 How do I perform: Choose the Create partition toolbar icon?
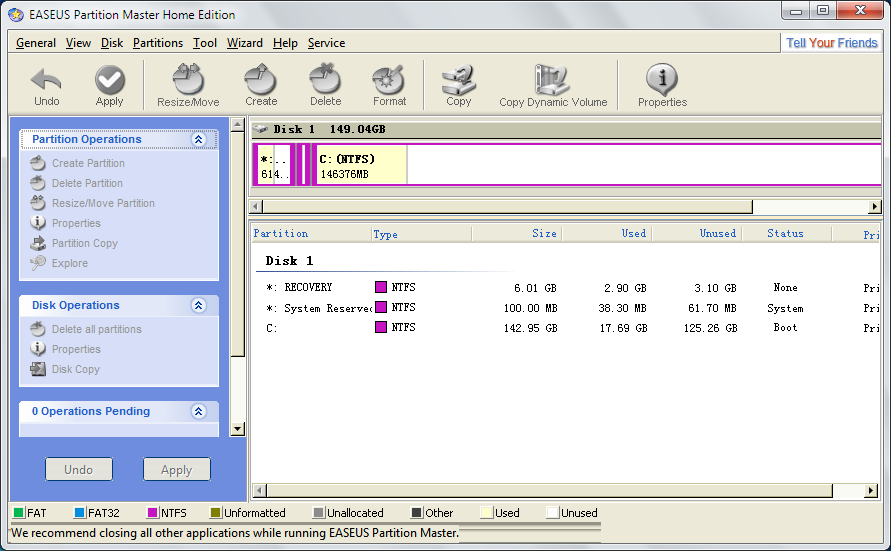coord(261,79)
